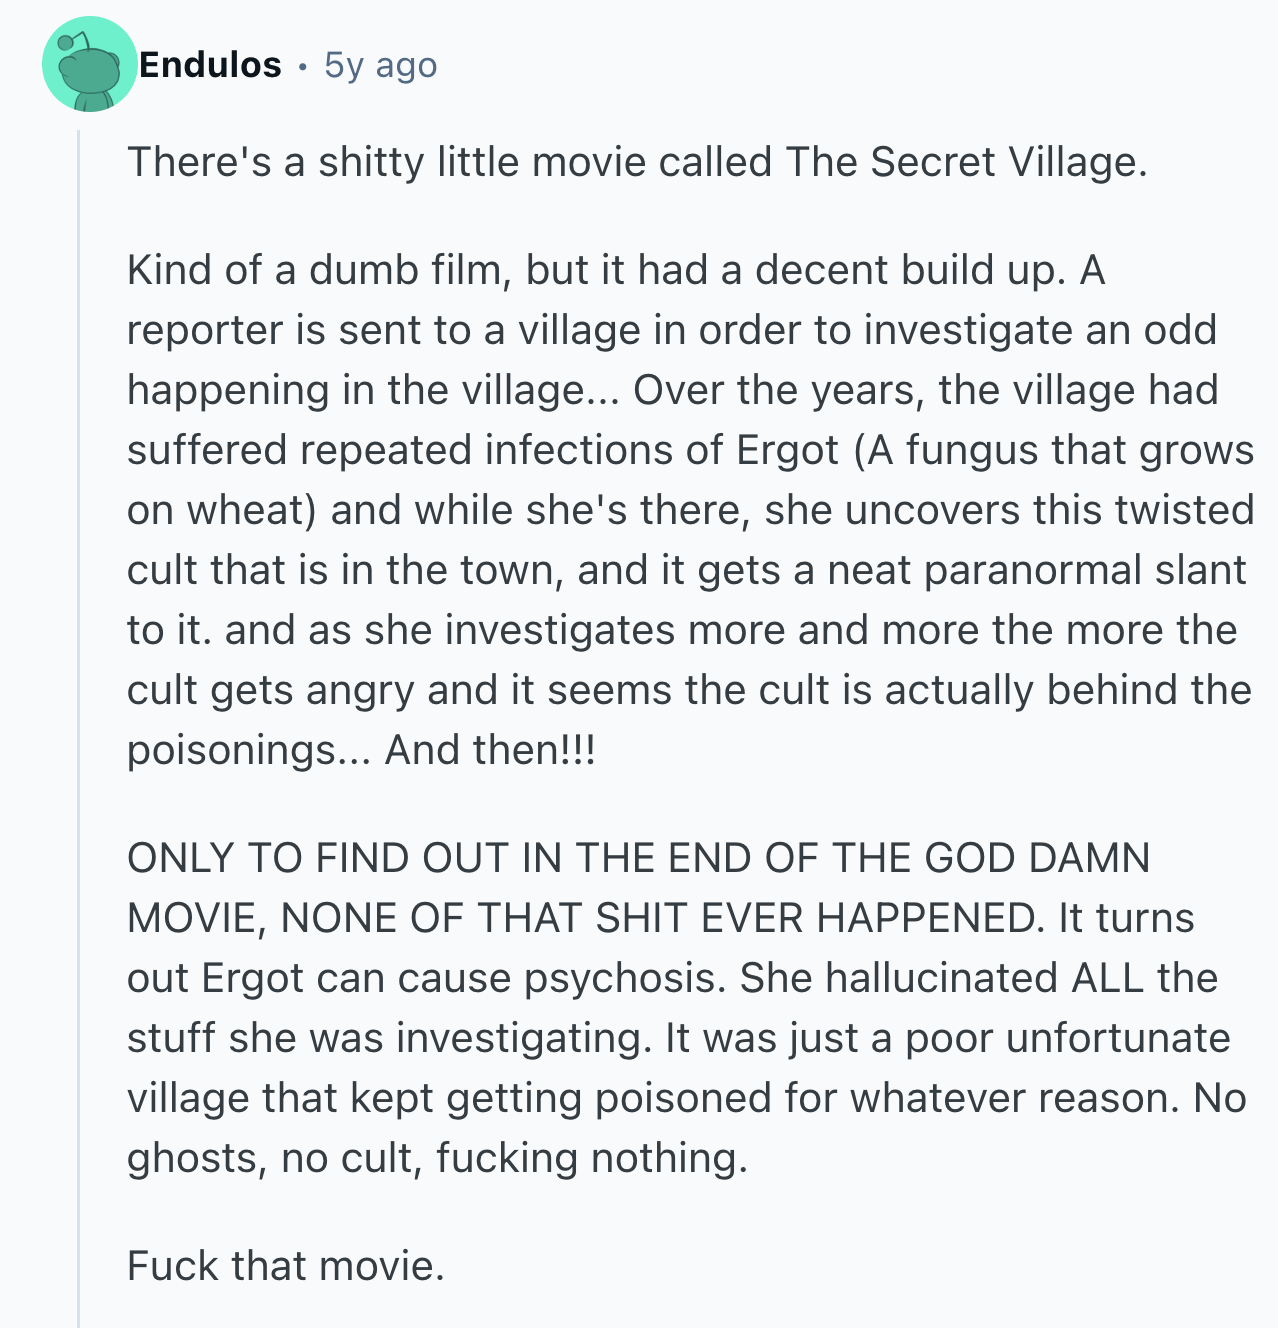This screenshot has width=1278, height=1328.
Task: Click the line 'ghosts, no cult, fucking nothing.'
Action: coord(438,1158)
